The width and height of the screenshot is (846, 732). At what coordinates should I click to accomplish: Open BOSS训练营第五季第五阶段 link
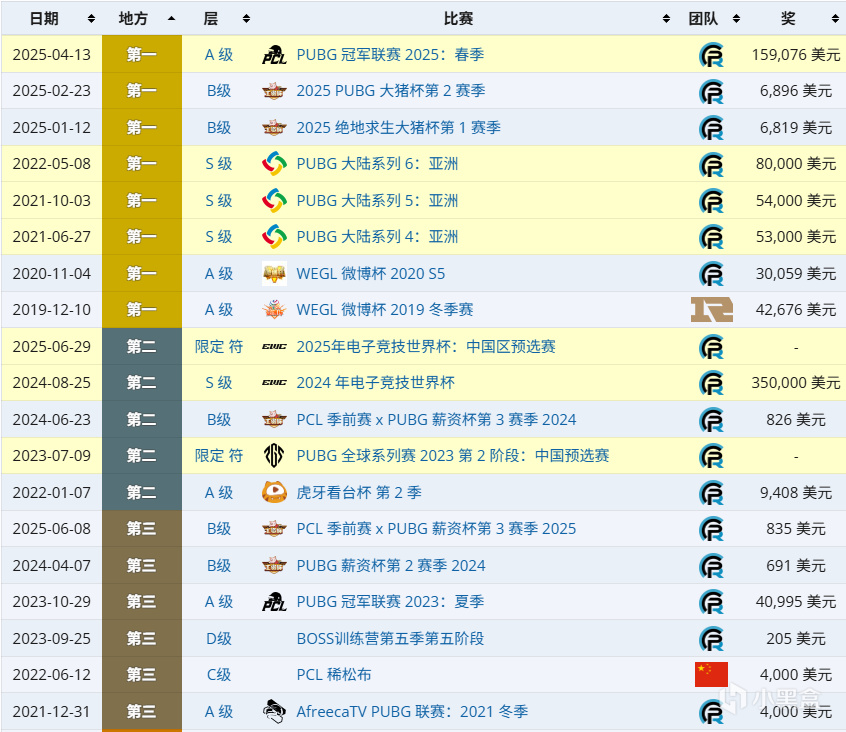coord(390,638)
